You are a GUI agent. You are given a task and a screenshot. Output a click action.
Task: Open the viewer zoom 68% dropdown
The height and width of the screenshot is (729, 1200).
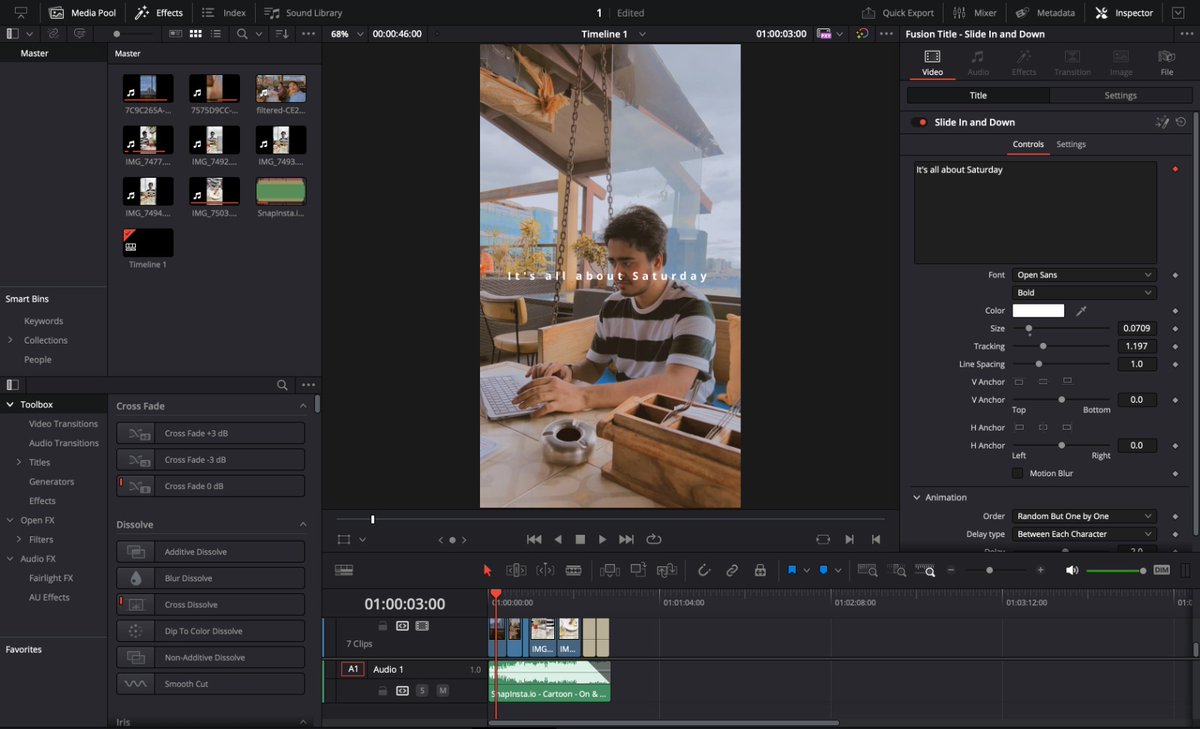[348, 34]
